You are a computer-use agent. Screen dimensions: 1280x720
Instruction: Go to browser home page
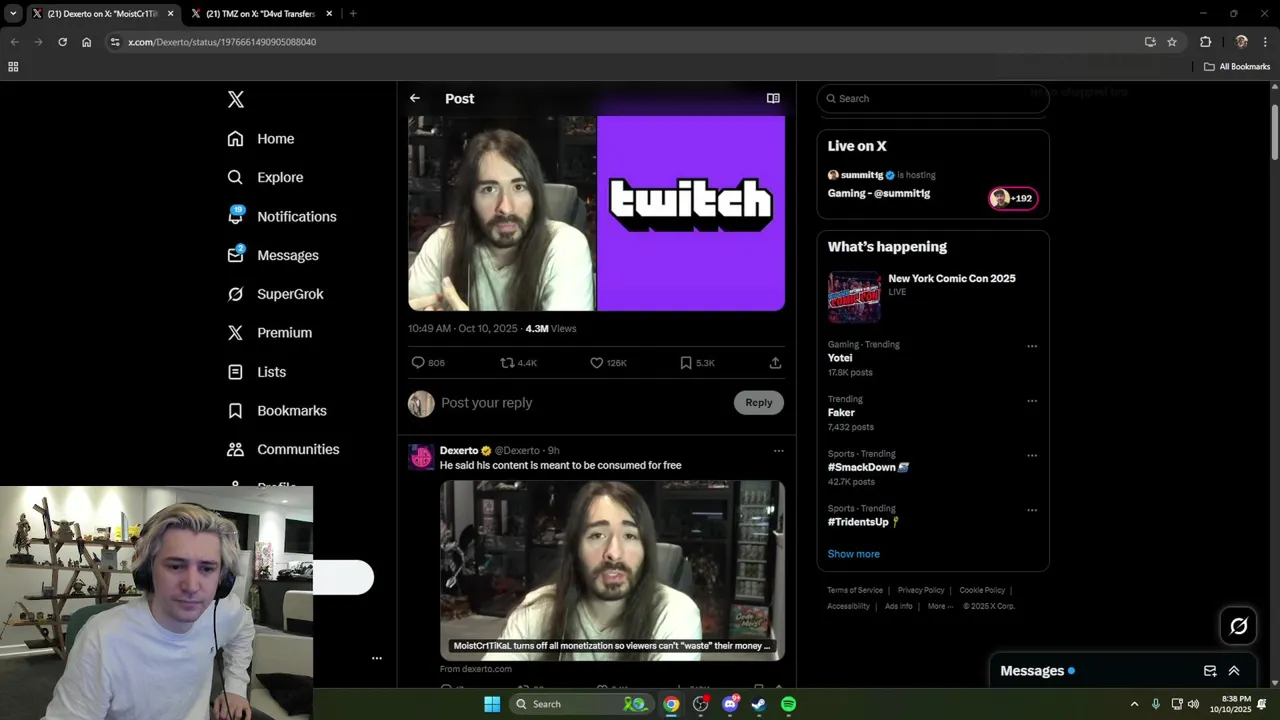pyautogui.click(x=86, y=42)
